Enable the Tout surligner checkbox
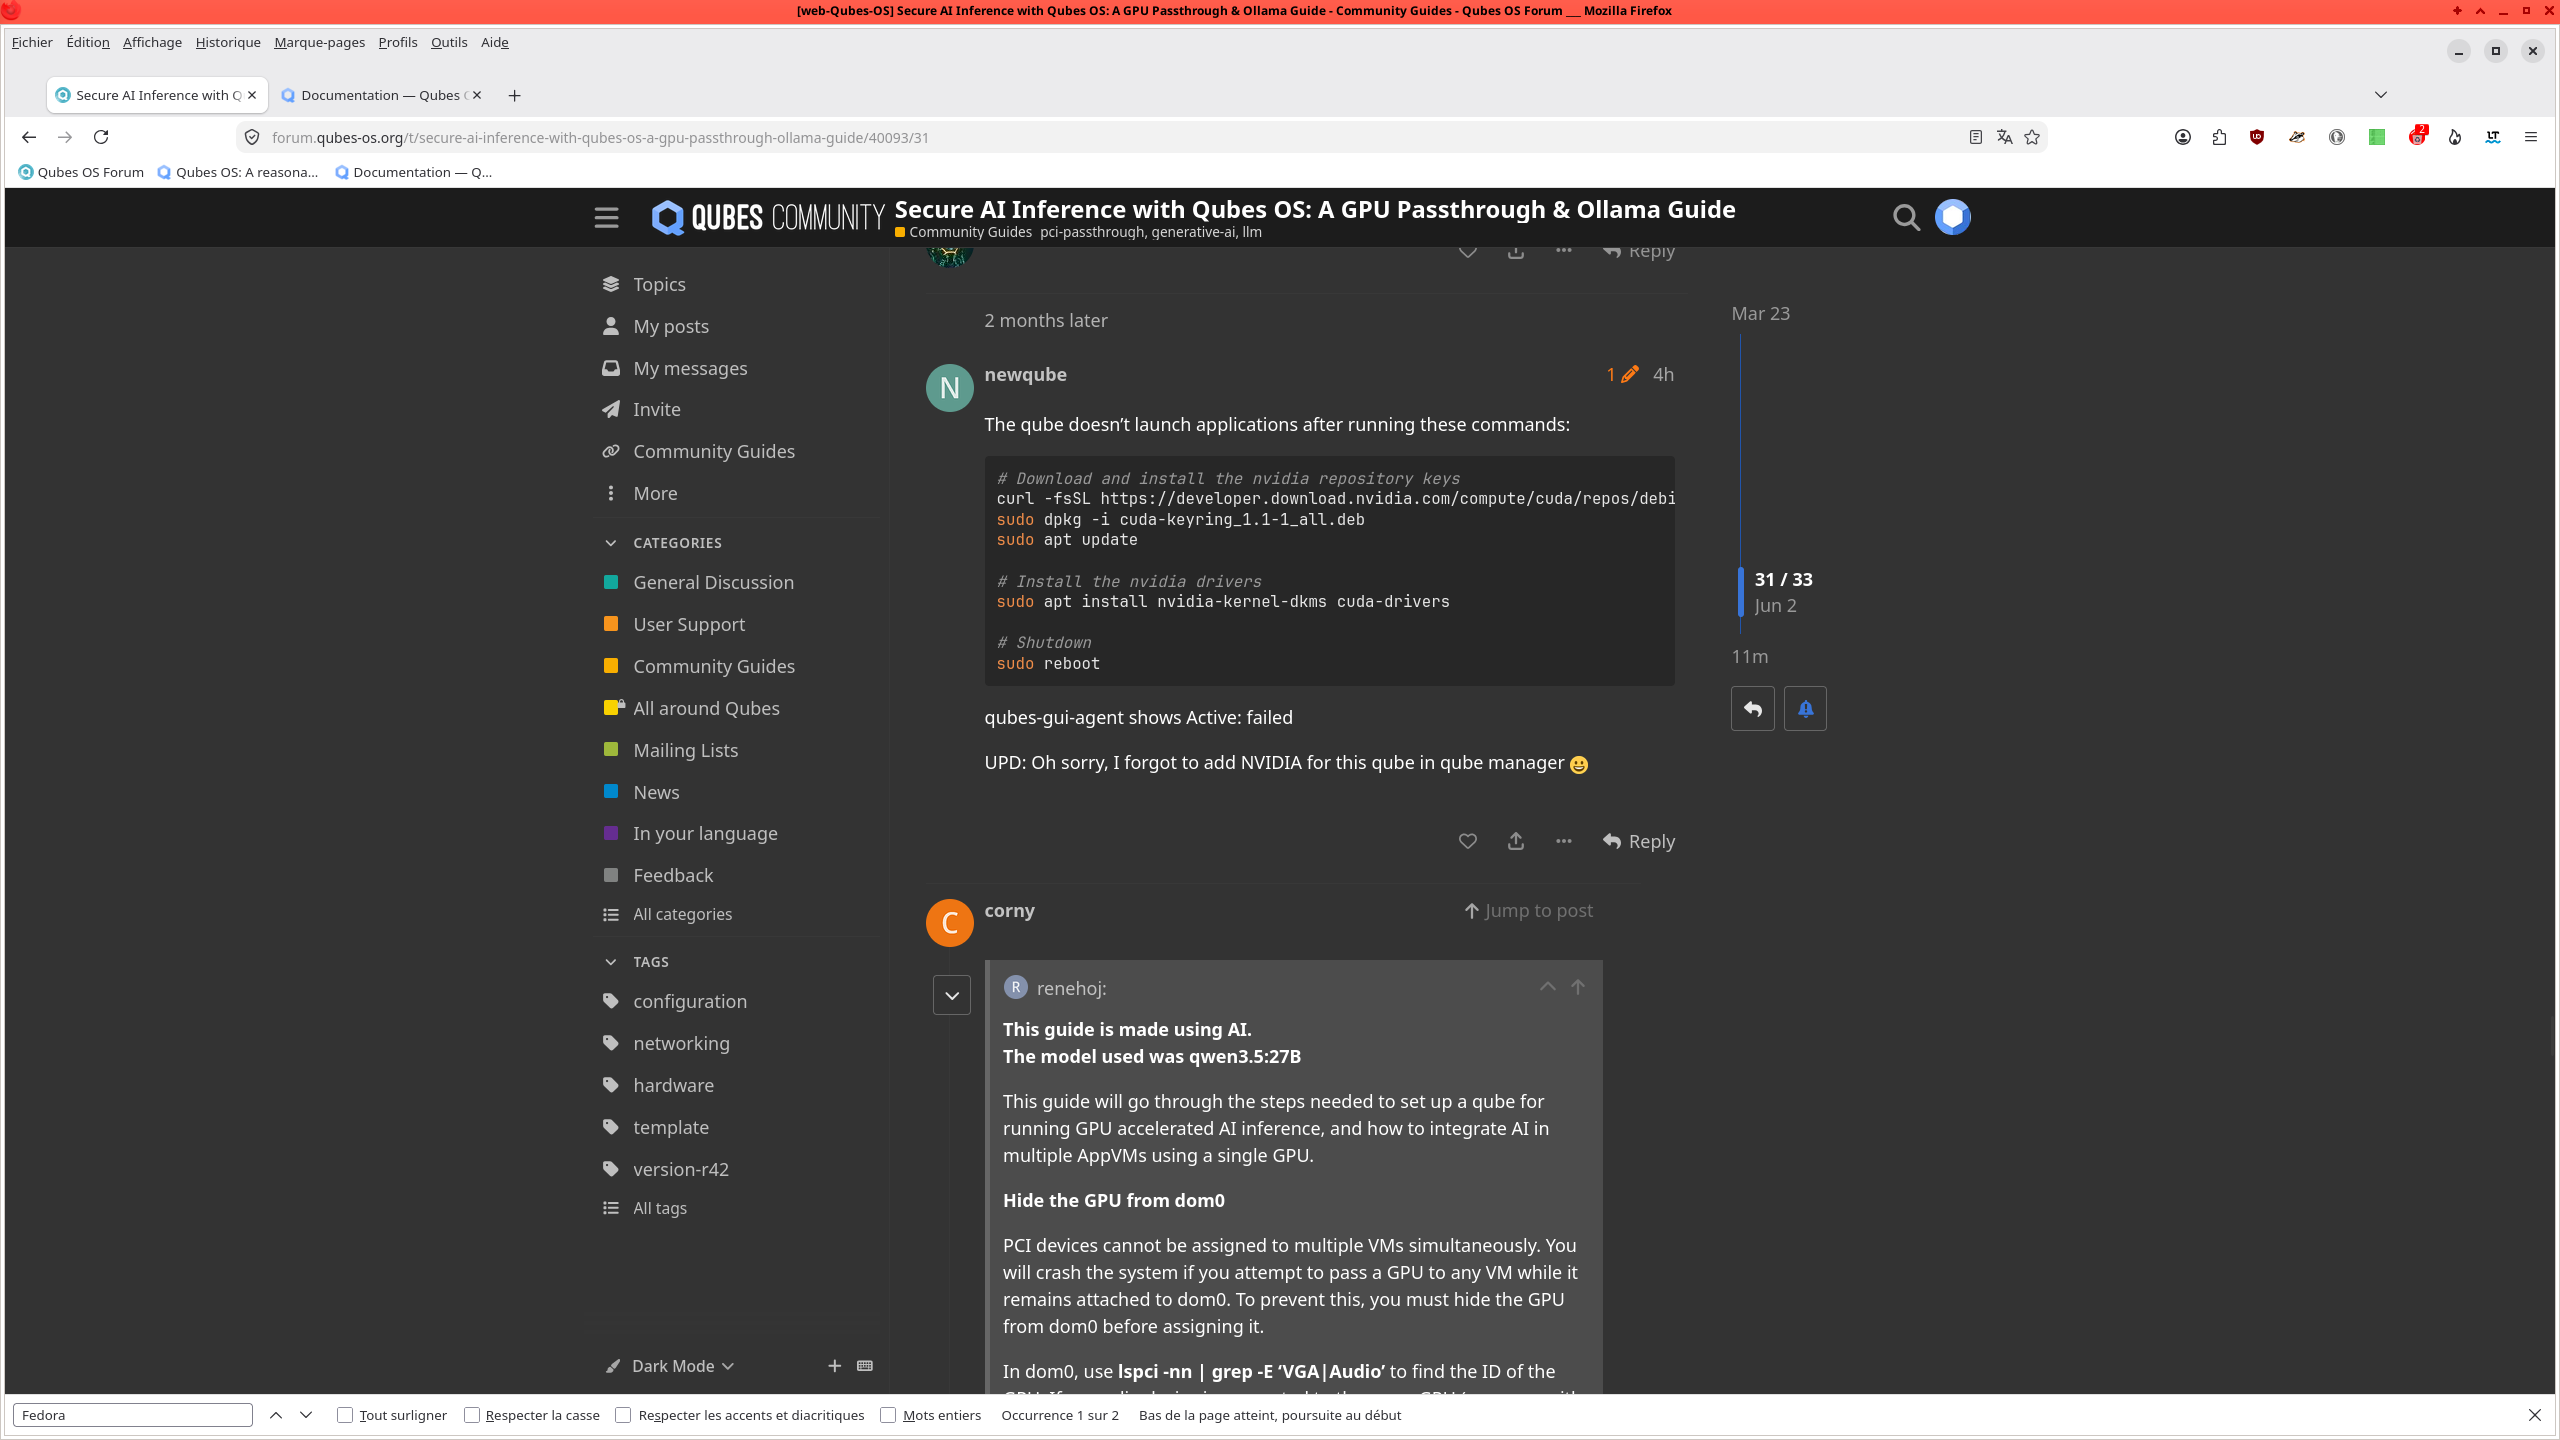 click(345, 1415)
